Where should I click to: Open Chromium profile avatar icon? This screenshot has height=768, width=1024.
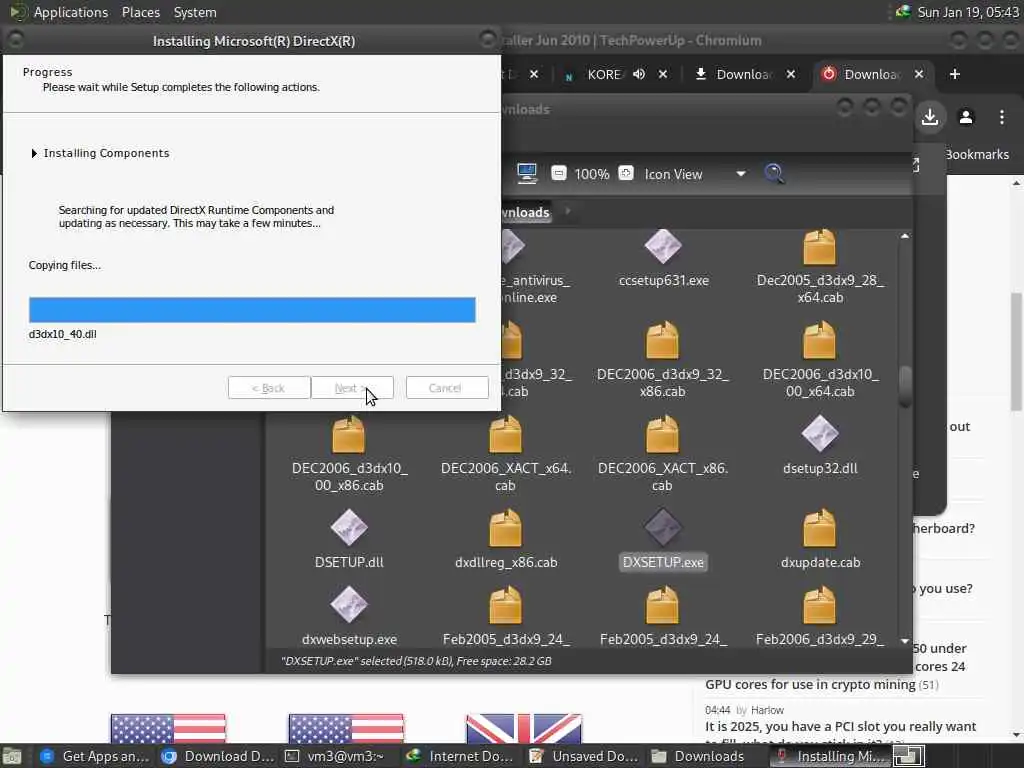pyautogui.click(x=966, y=118)
